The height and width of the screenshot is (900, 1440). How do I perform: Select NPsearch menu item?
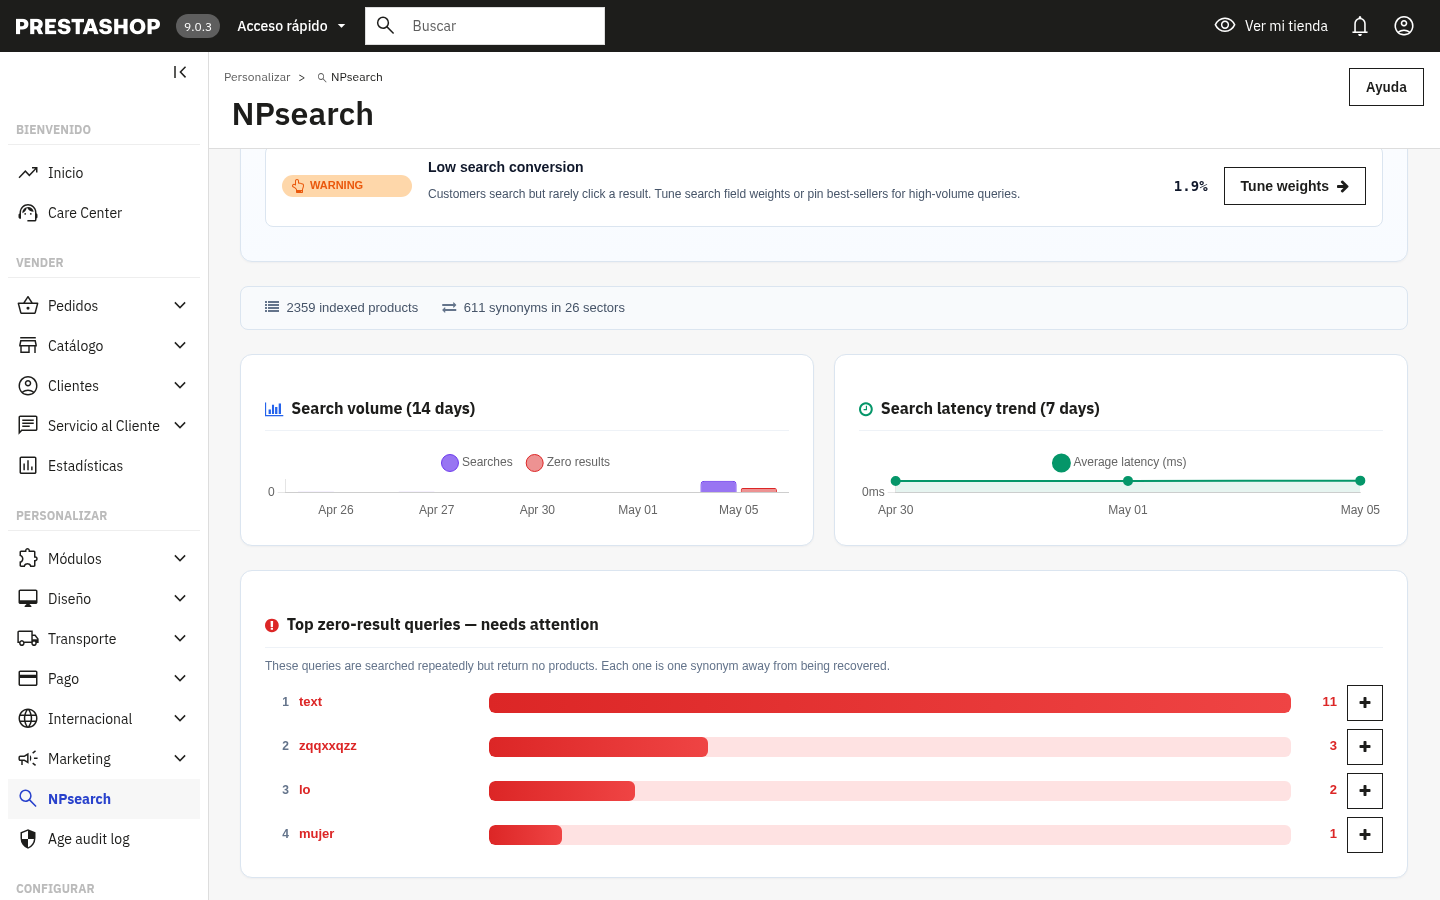pos(104,799)
